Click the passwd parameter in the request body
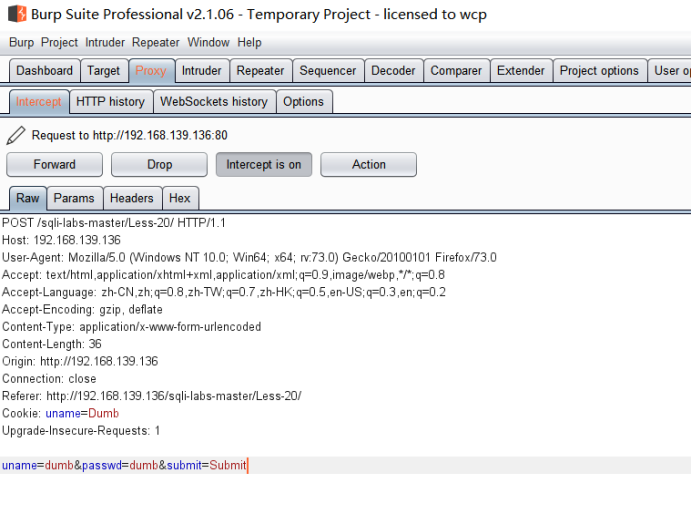The width and height of the screenshot is (692, 514). pos(102,465)
